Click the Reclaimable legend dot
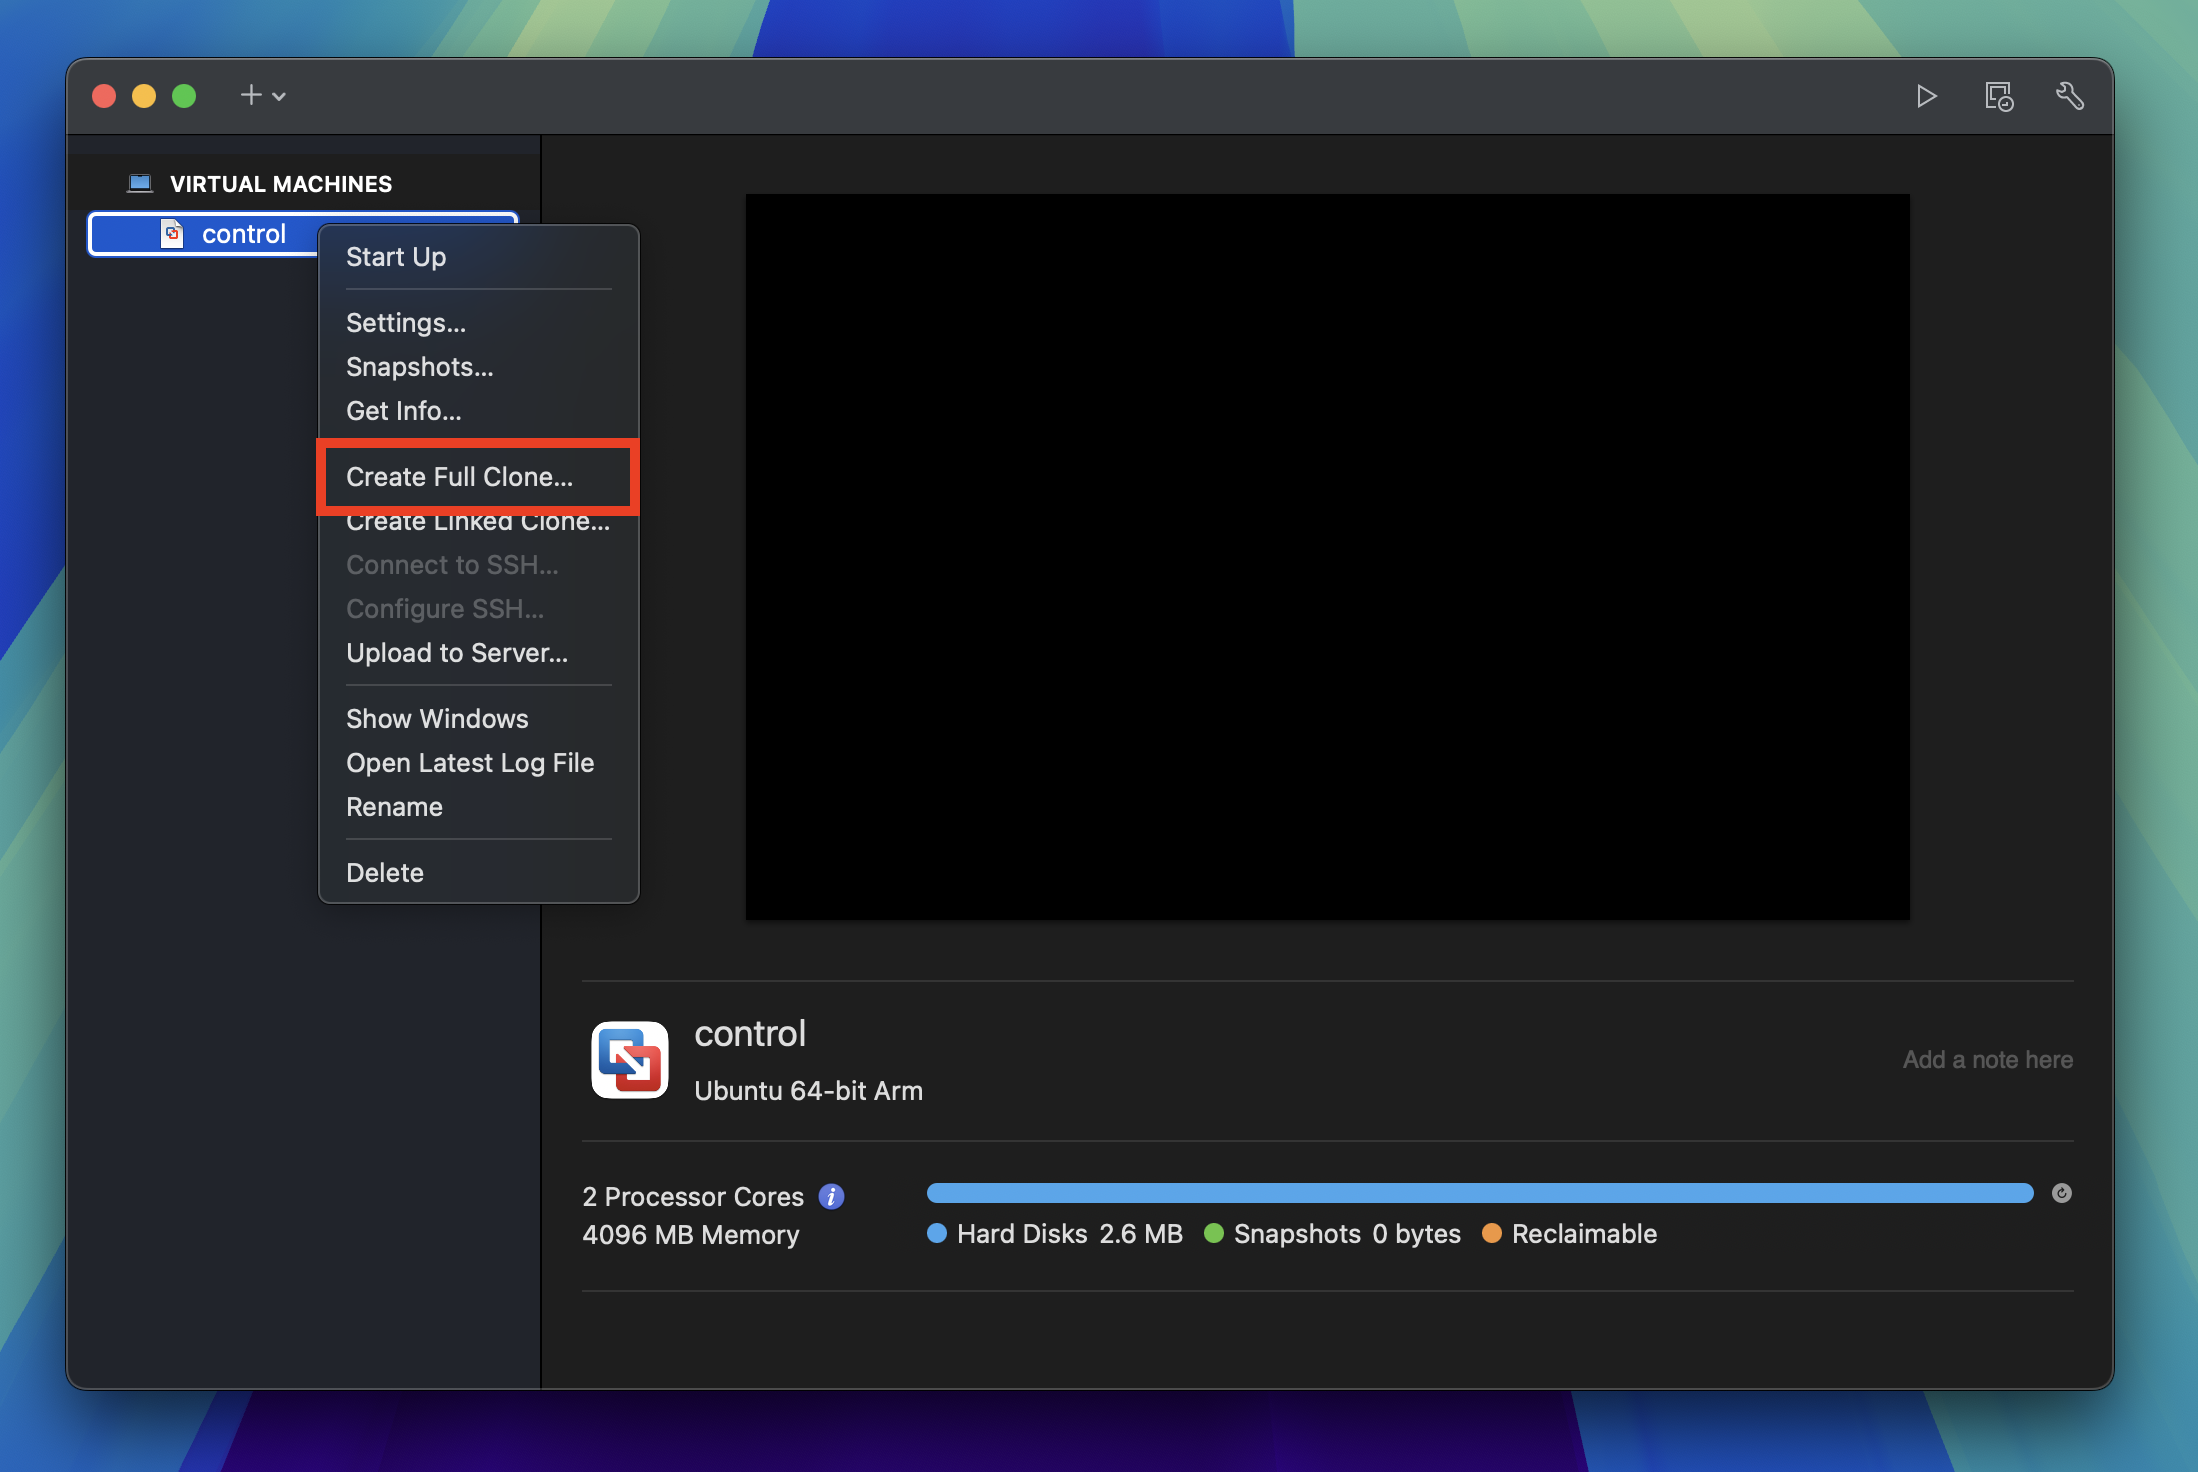The height and width of the screenshot is (1472, 2198). 1493,1234
